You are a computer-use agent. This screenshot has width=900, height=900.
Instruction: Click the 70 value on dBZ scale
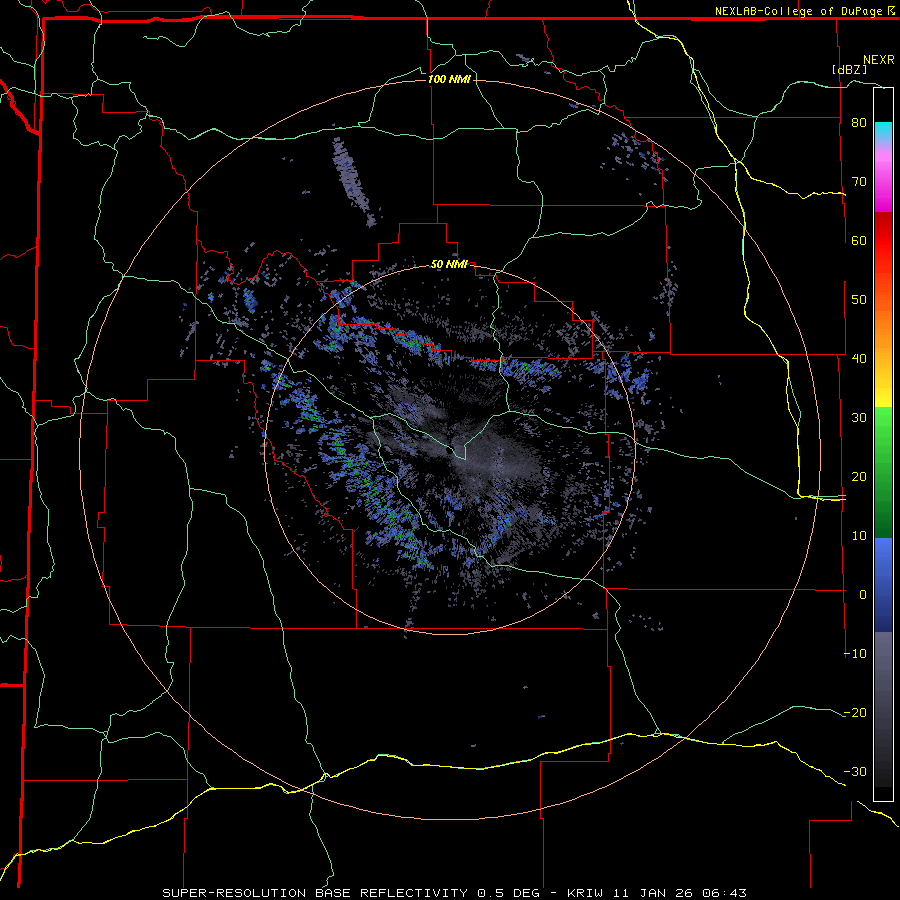click(x=859, y=182)
